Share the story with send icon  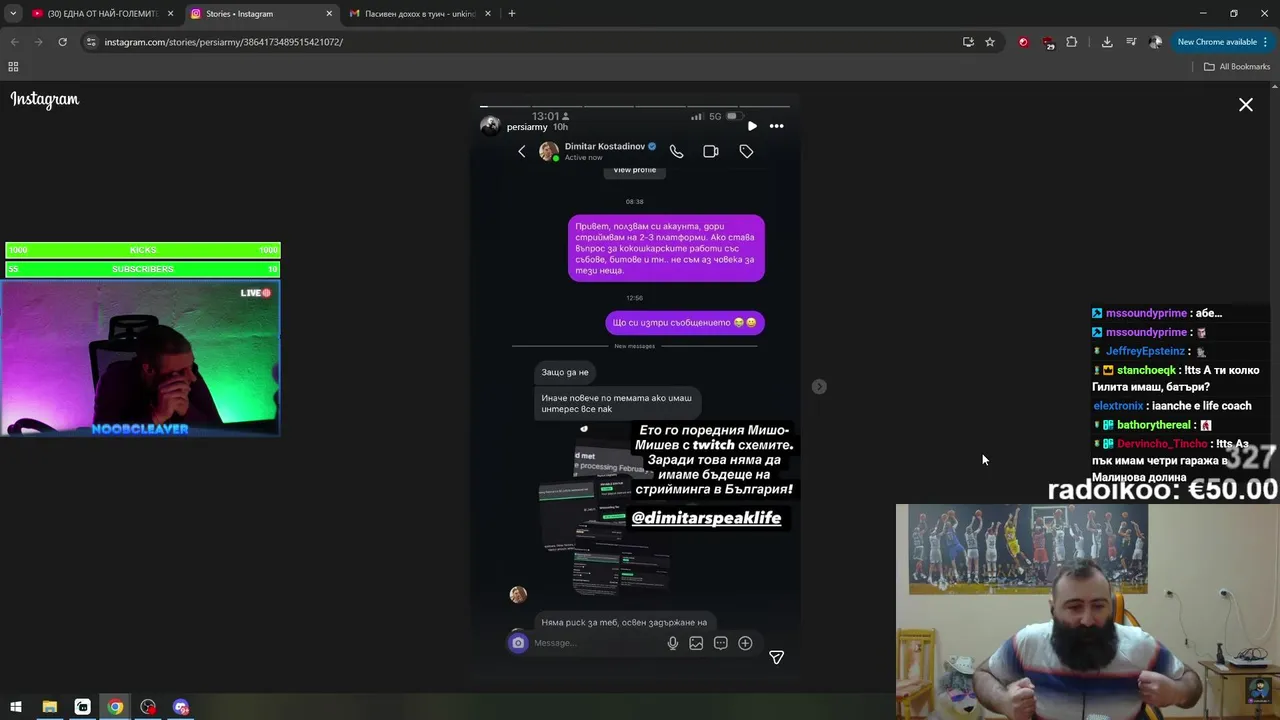(776, 657)
